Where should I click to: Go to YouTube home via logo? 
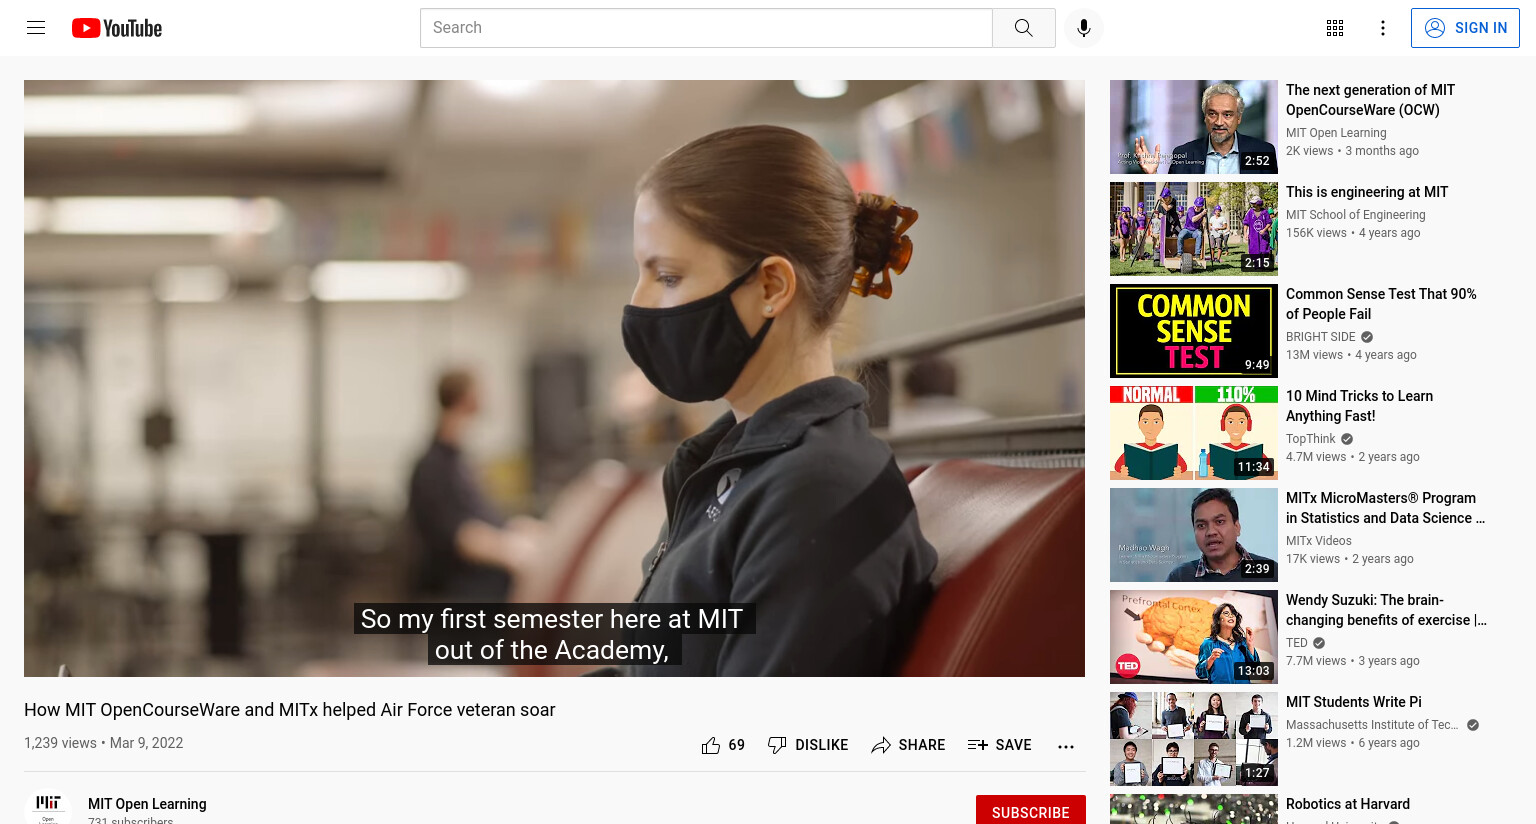pyautogui.click(x=117, y=28)
